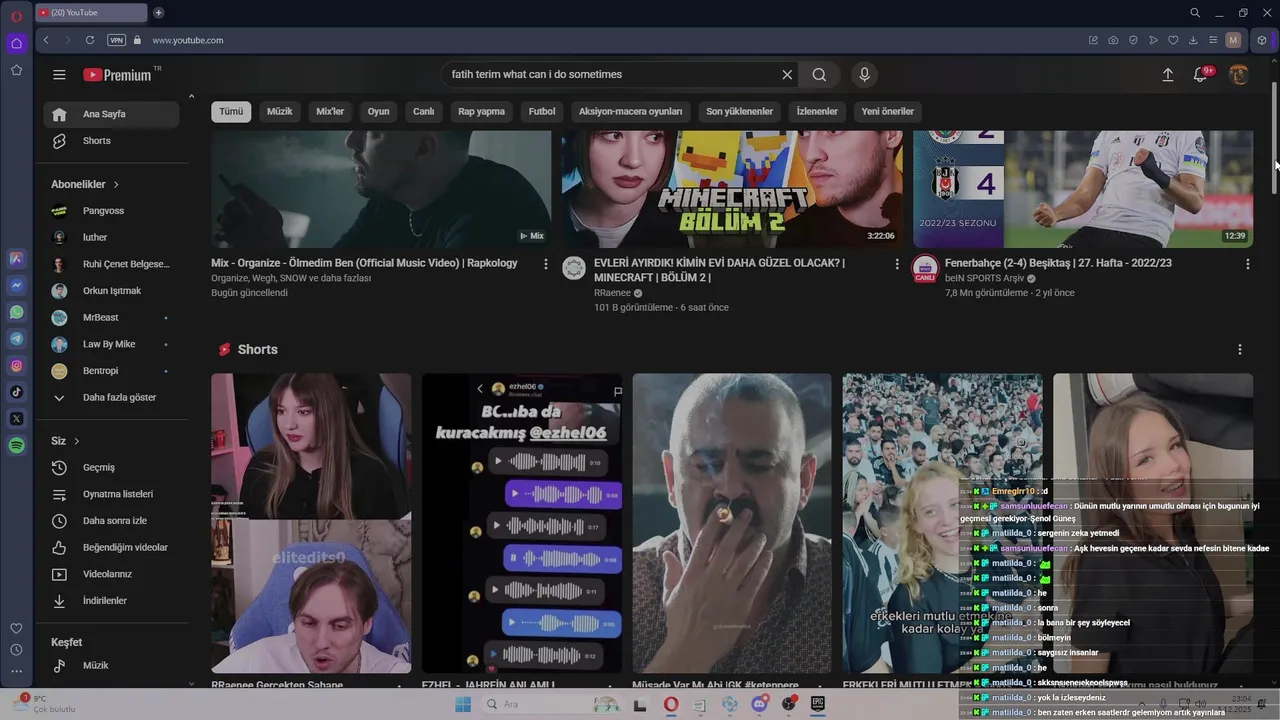The height and width of the screenshot is (720, 1280).
Task: Open the YouTube hamburger guide menu
Action: (59, 75)
